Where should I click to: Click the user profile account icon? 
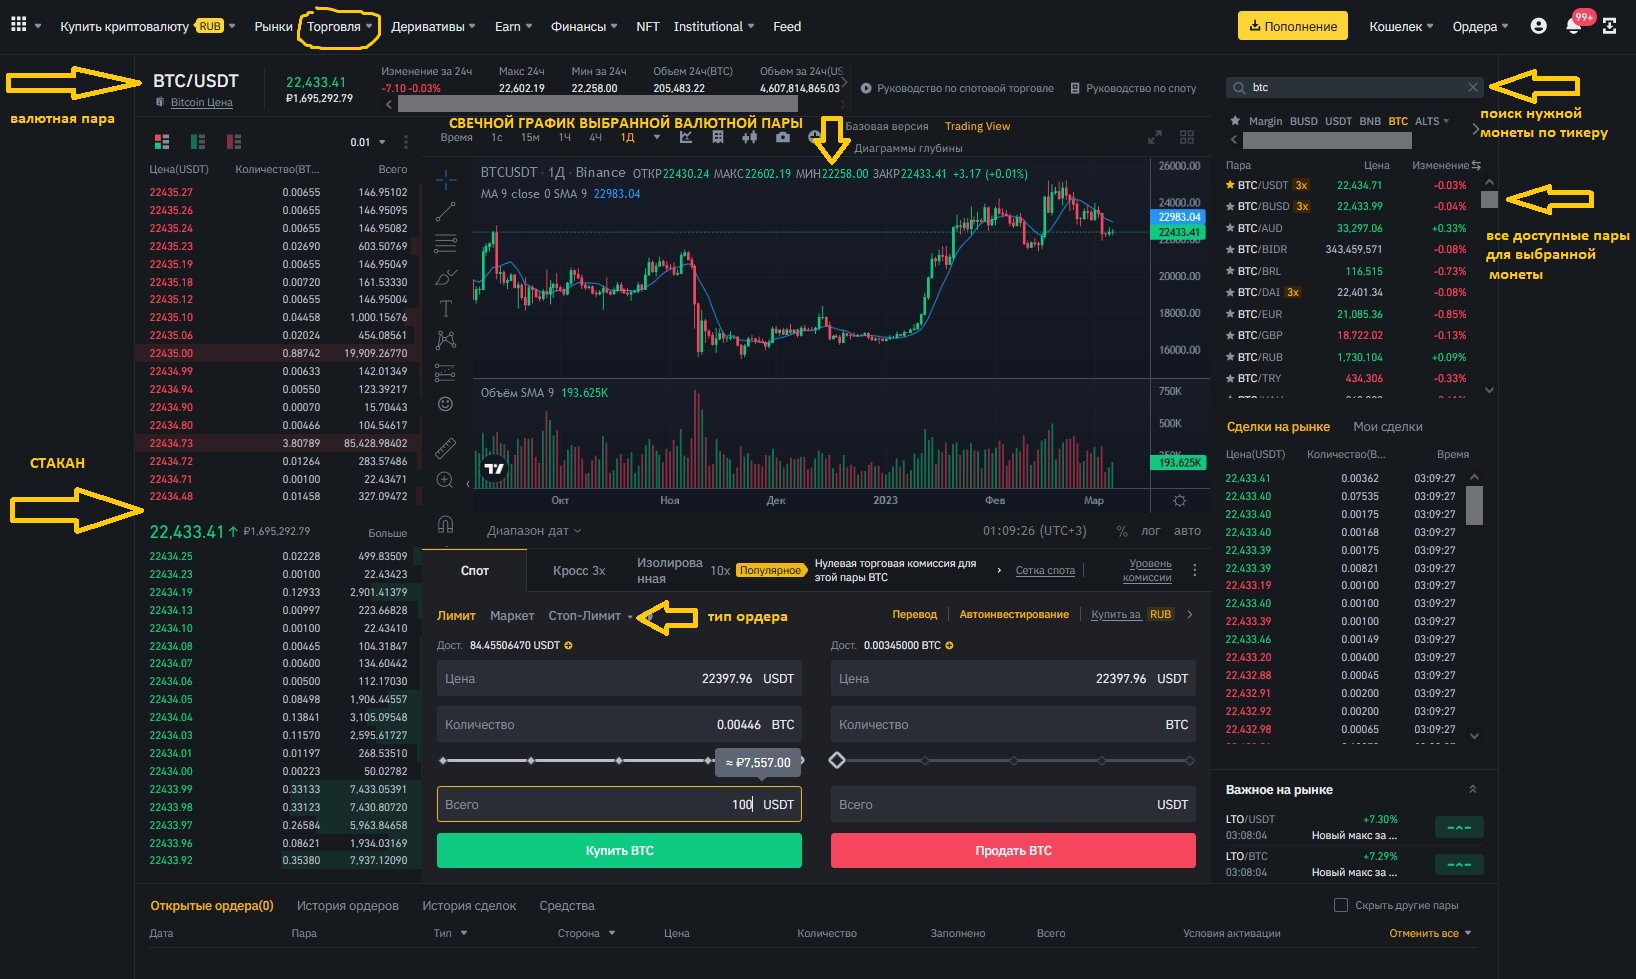pos(1539,27)
